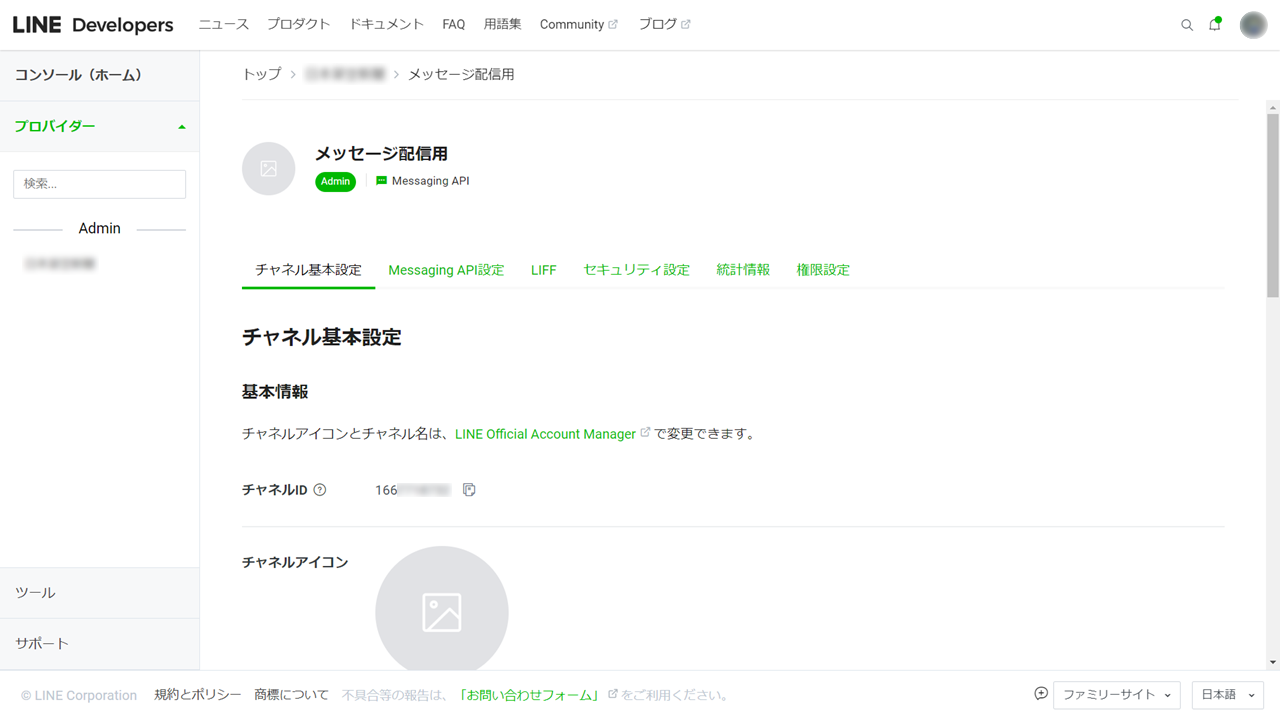The image size is (1280, 720).
Task: Open the ブログ external link
Action: [665, 24]
